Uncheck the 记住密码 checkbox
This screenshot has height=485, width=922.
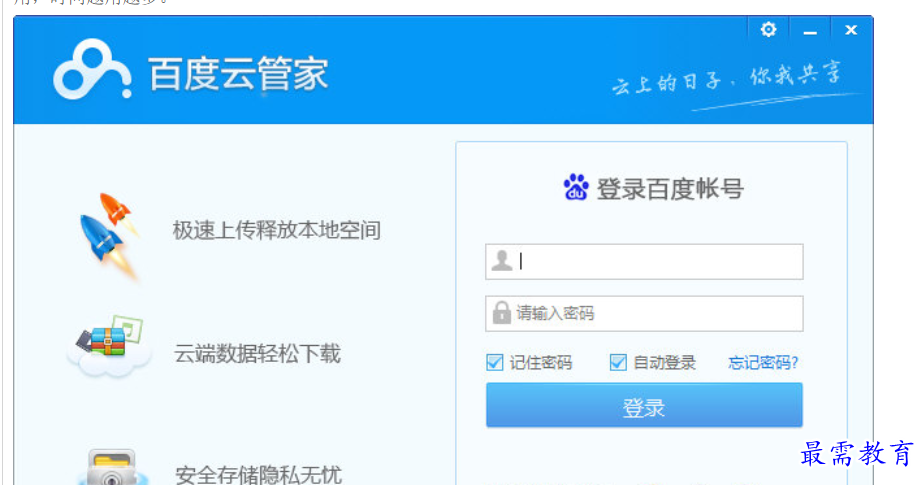click(495, 362)
